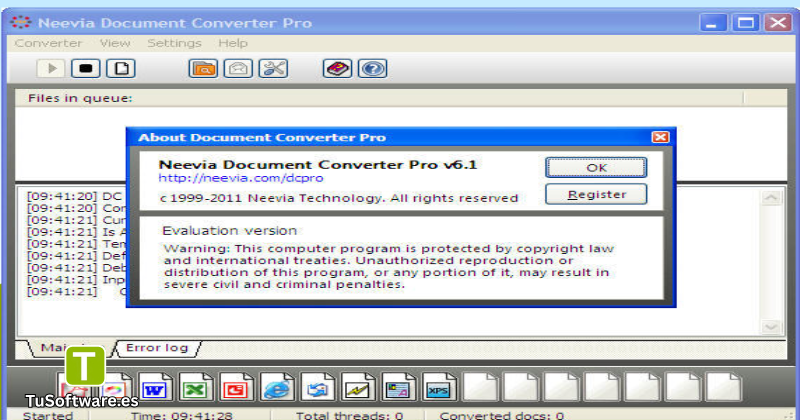The height and width of the screenshot is (420, 800).
Task: Click the log scrollbar down arrow
Action: tap(771, 327)
